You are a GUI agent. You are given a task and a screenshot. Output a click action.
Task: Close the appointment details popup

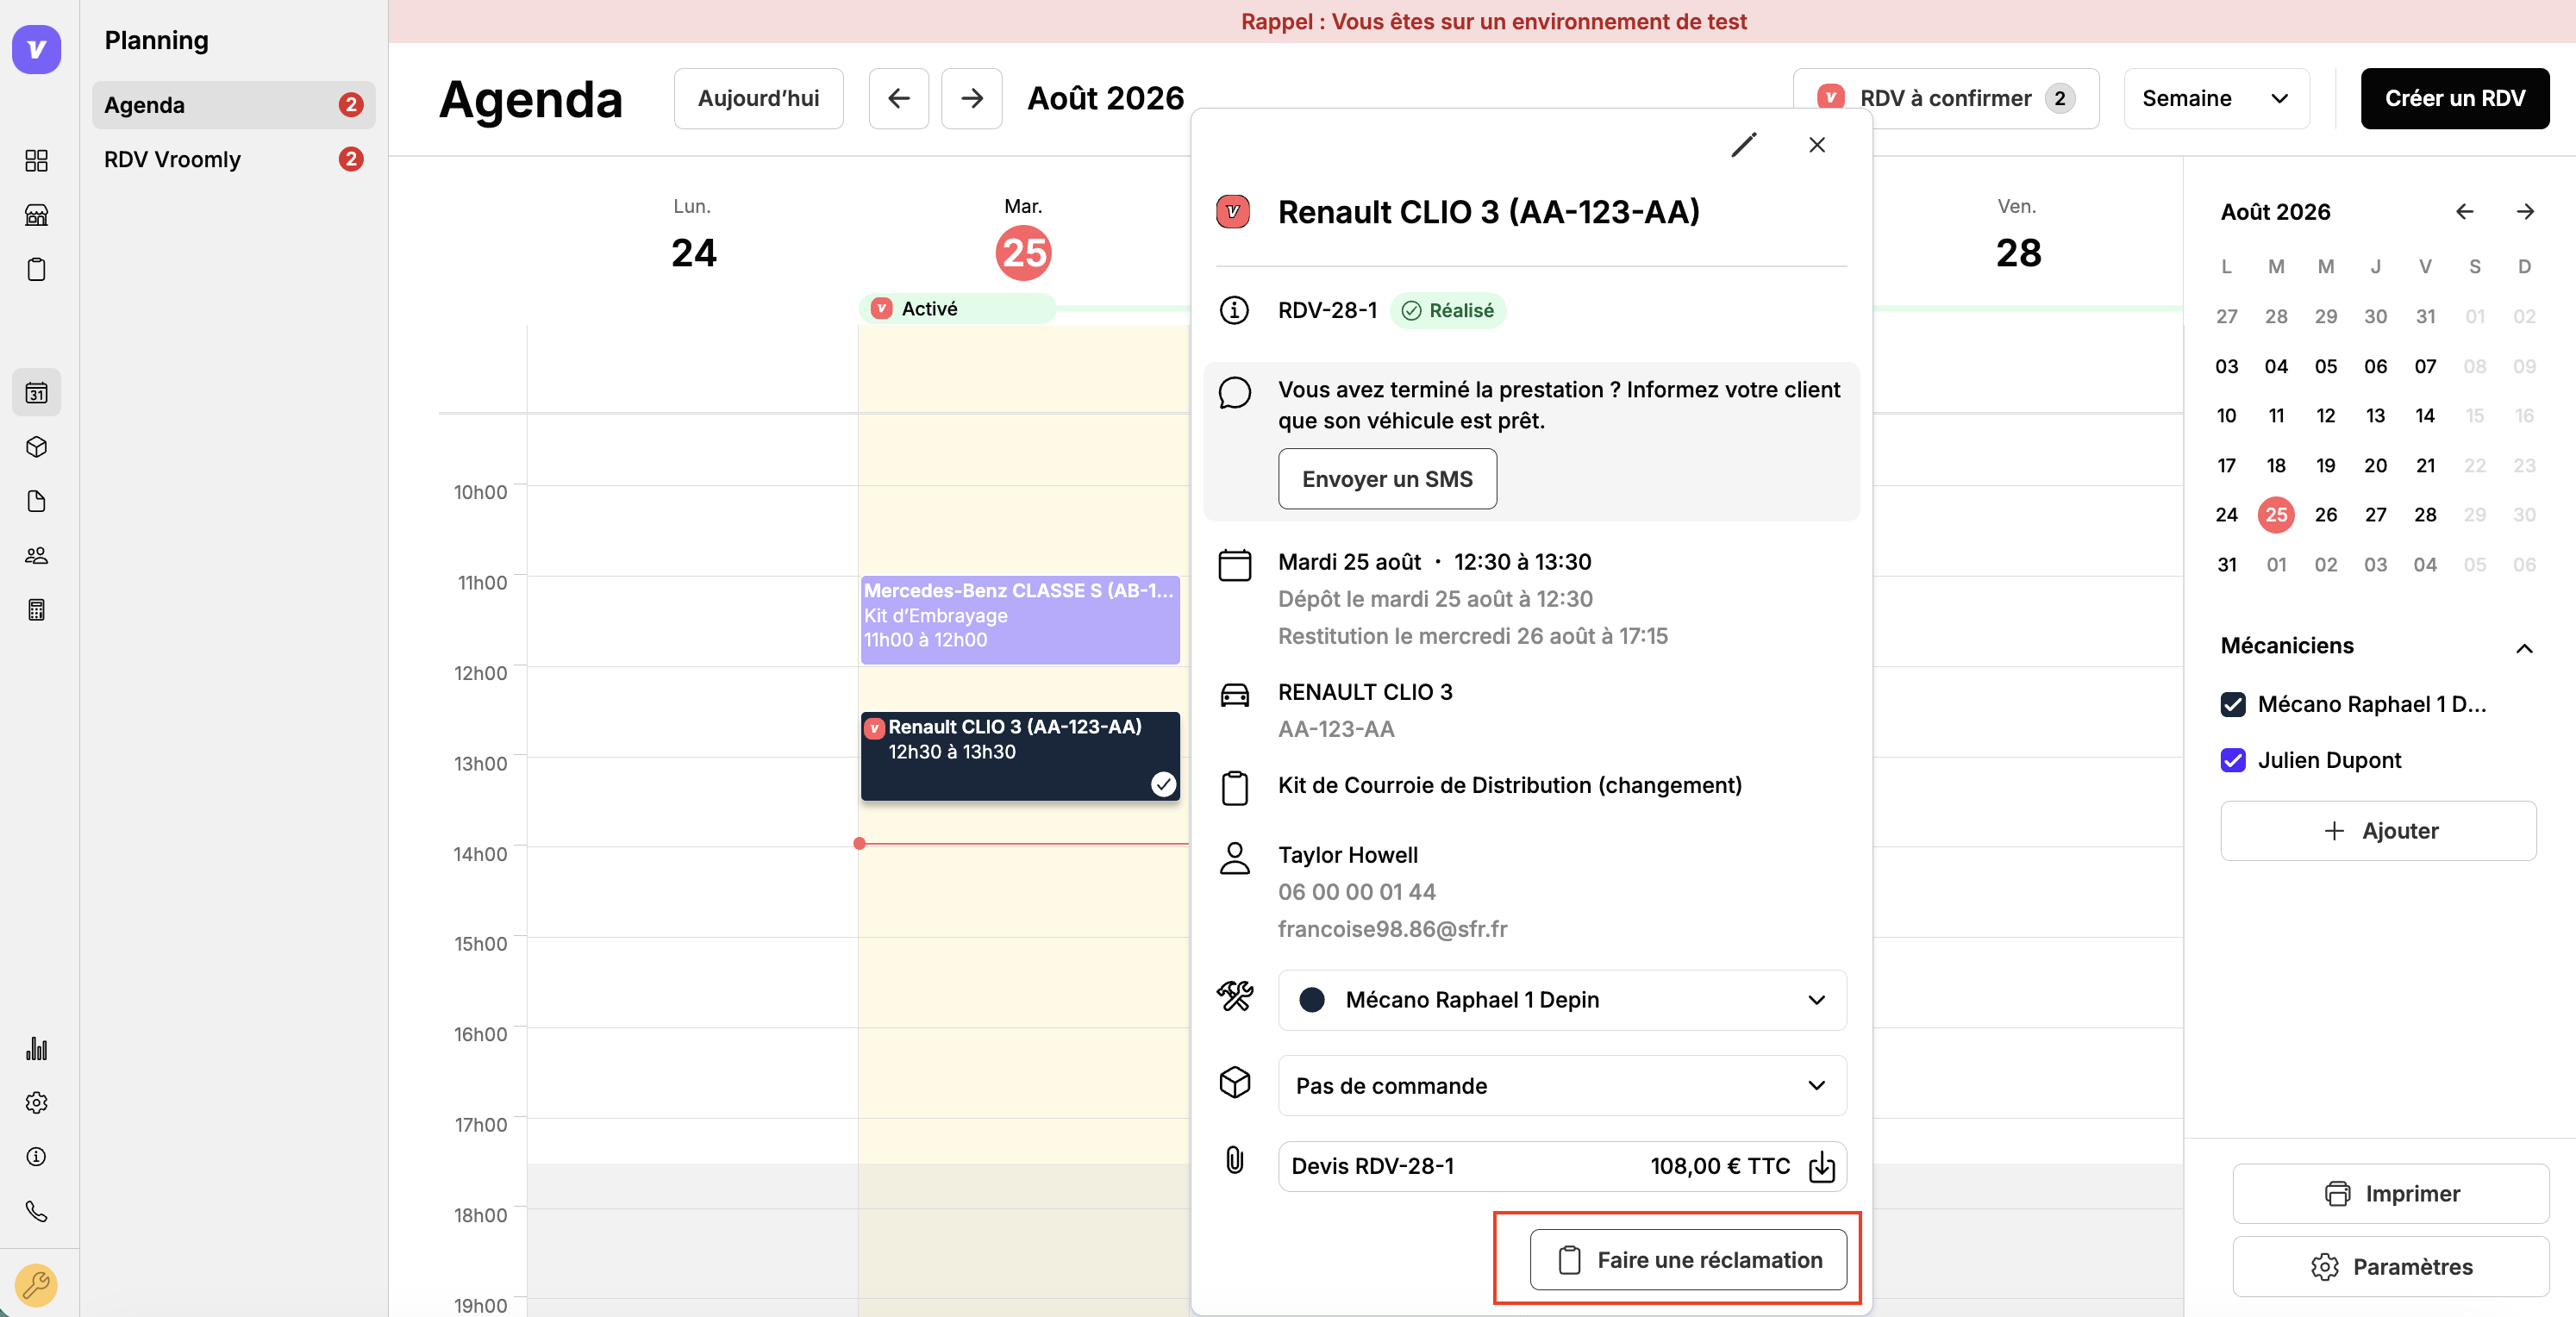click(1816, 145)
